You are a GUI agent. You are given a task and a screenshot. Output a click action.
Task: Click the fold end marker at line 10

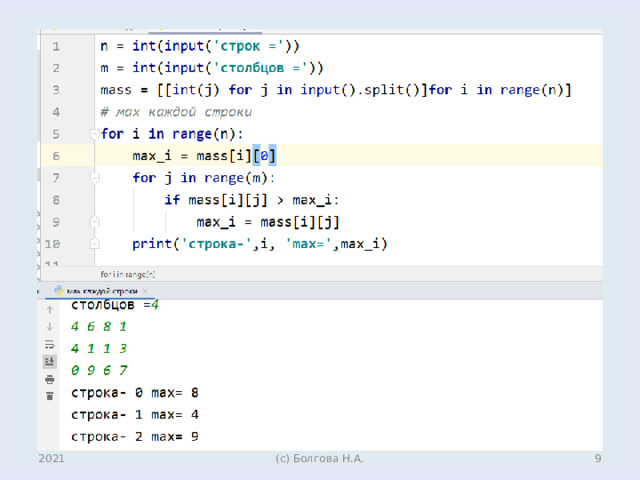94,244
